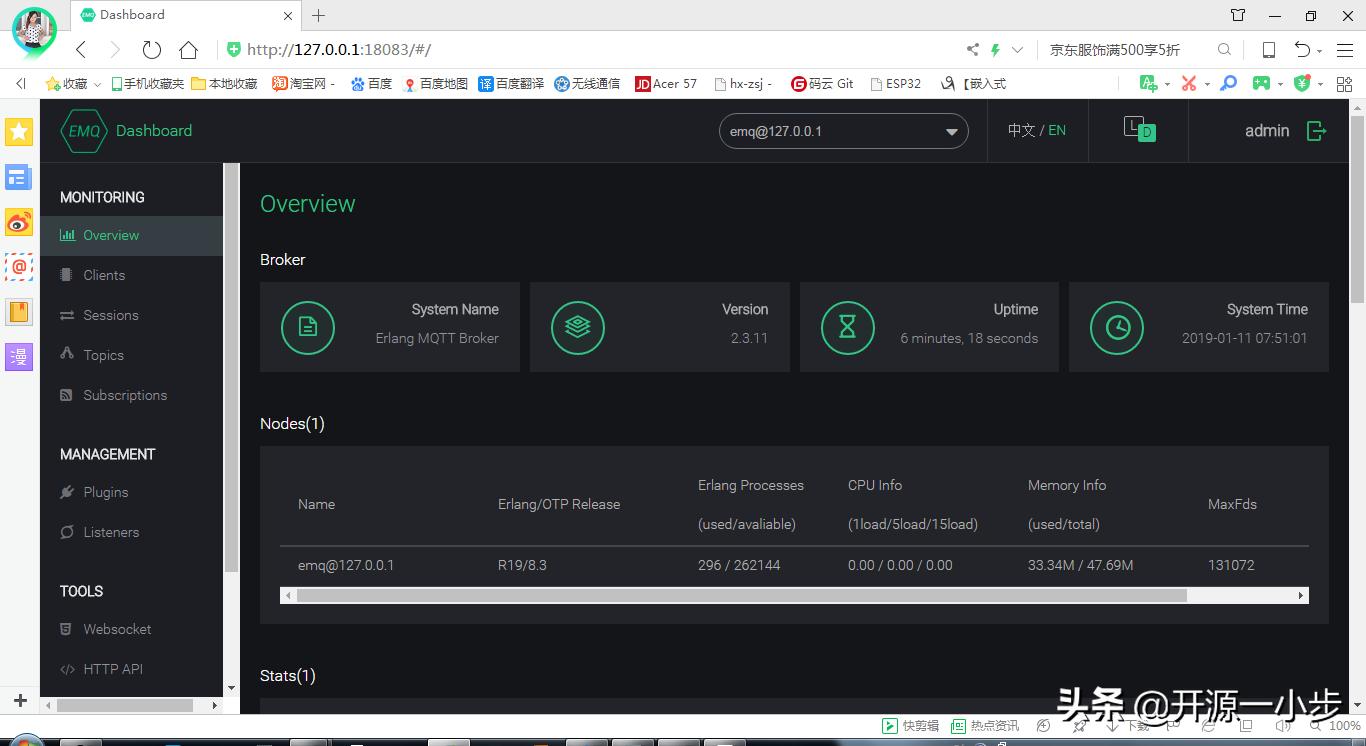Viewport: 1366px width, 746px height.
Task: Open the 手机收藏夹 bookmark folder
Action: click(147, 84)
